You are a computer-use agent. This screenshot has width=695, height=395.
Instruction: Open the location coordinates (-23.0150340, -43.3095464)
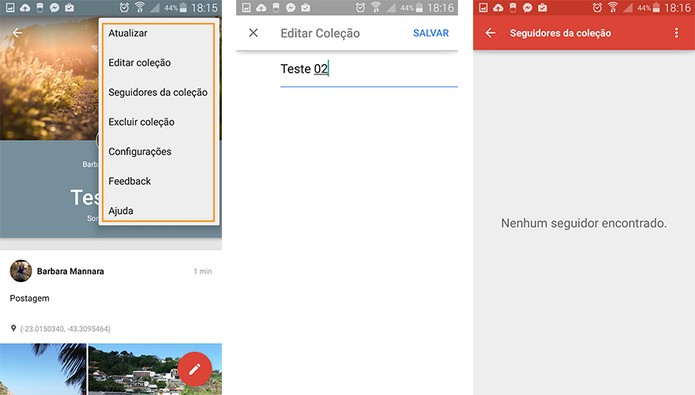(x=65, y=329)
